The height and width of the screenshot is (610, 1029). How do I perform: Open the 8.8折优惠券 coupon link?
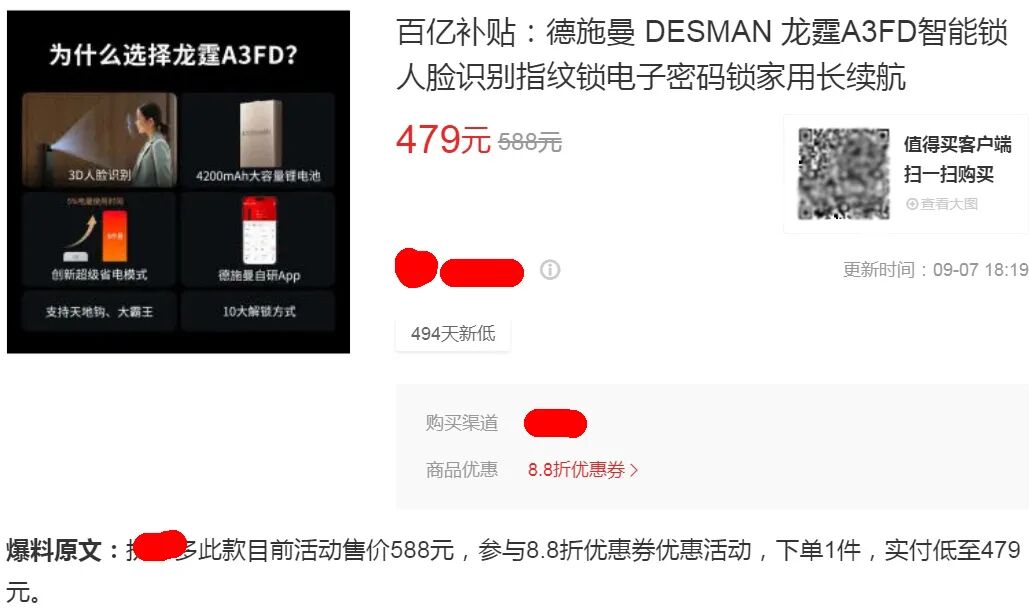[577, 470]
